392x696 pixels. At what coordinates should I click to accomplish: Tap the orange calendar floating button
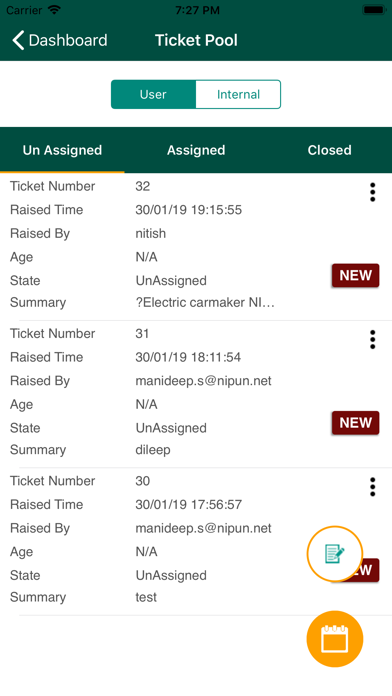point(335,639)
